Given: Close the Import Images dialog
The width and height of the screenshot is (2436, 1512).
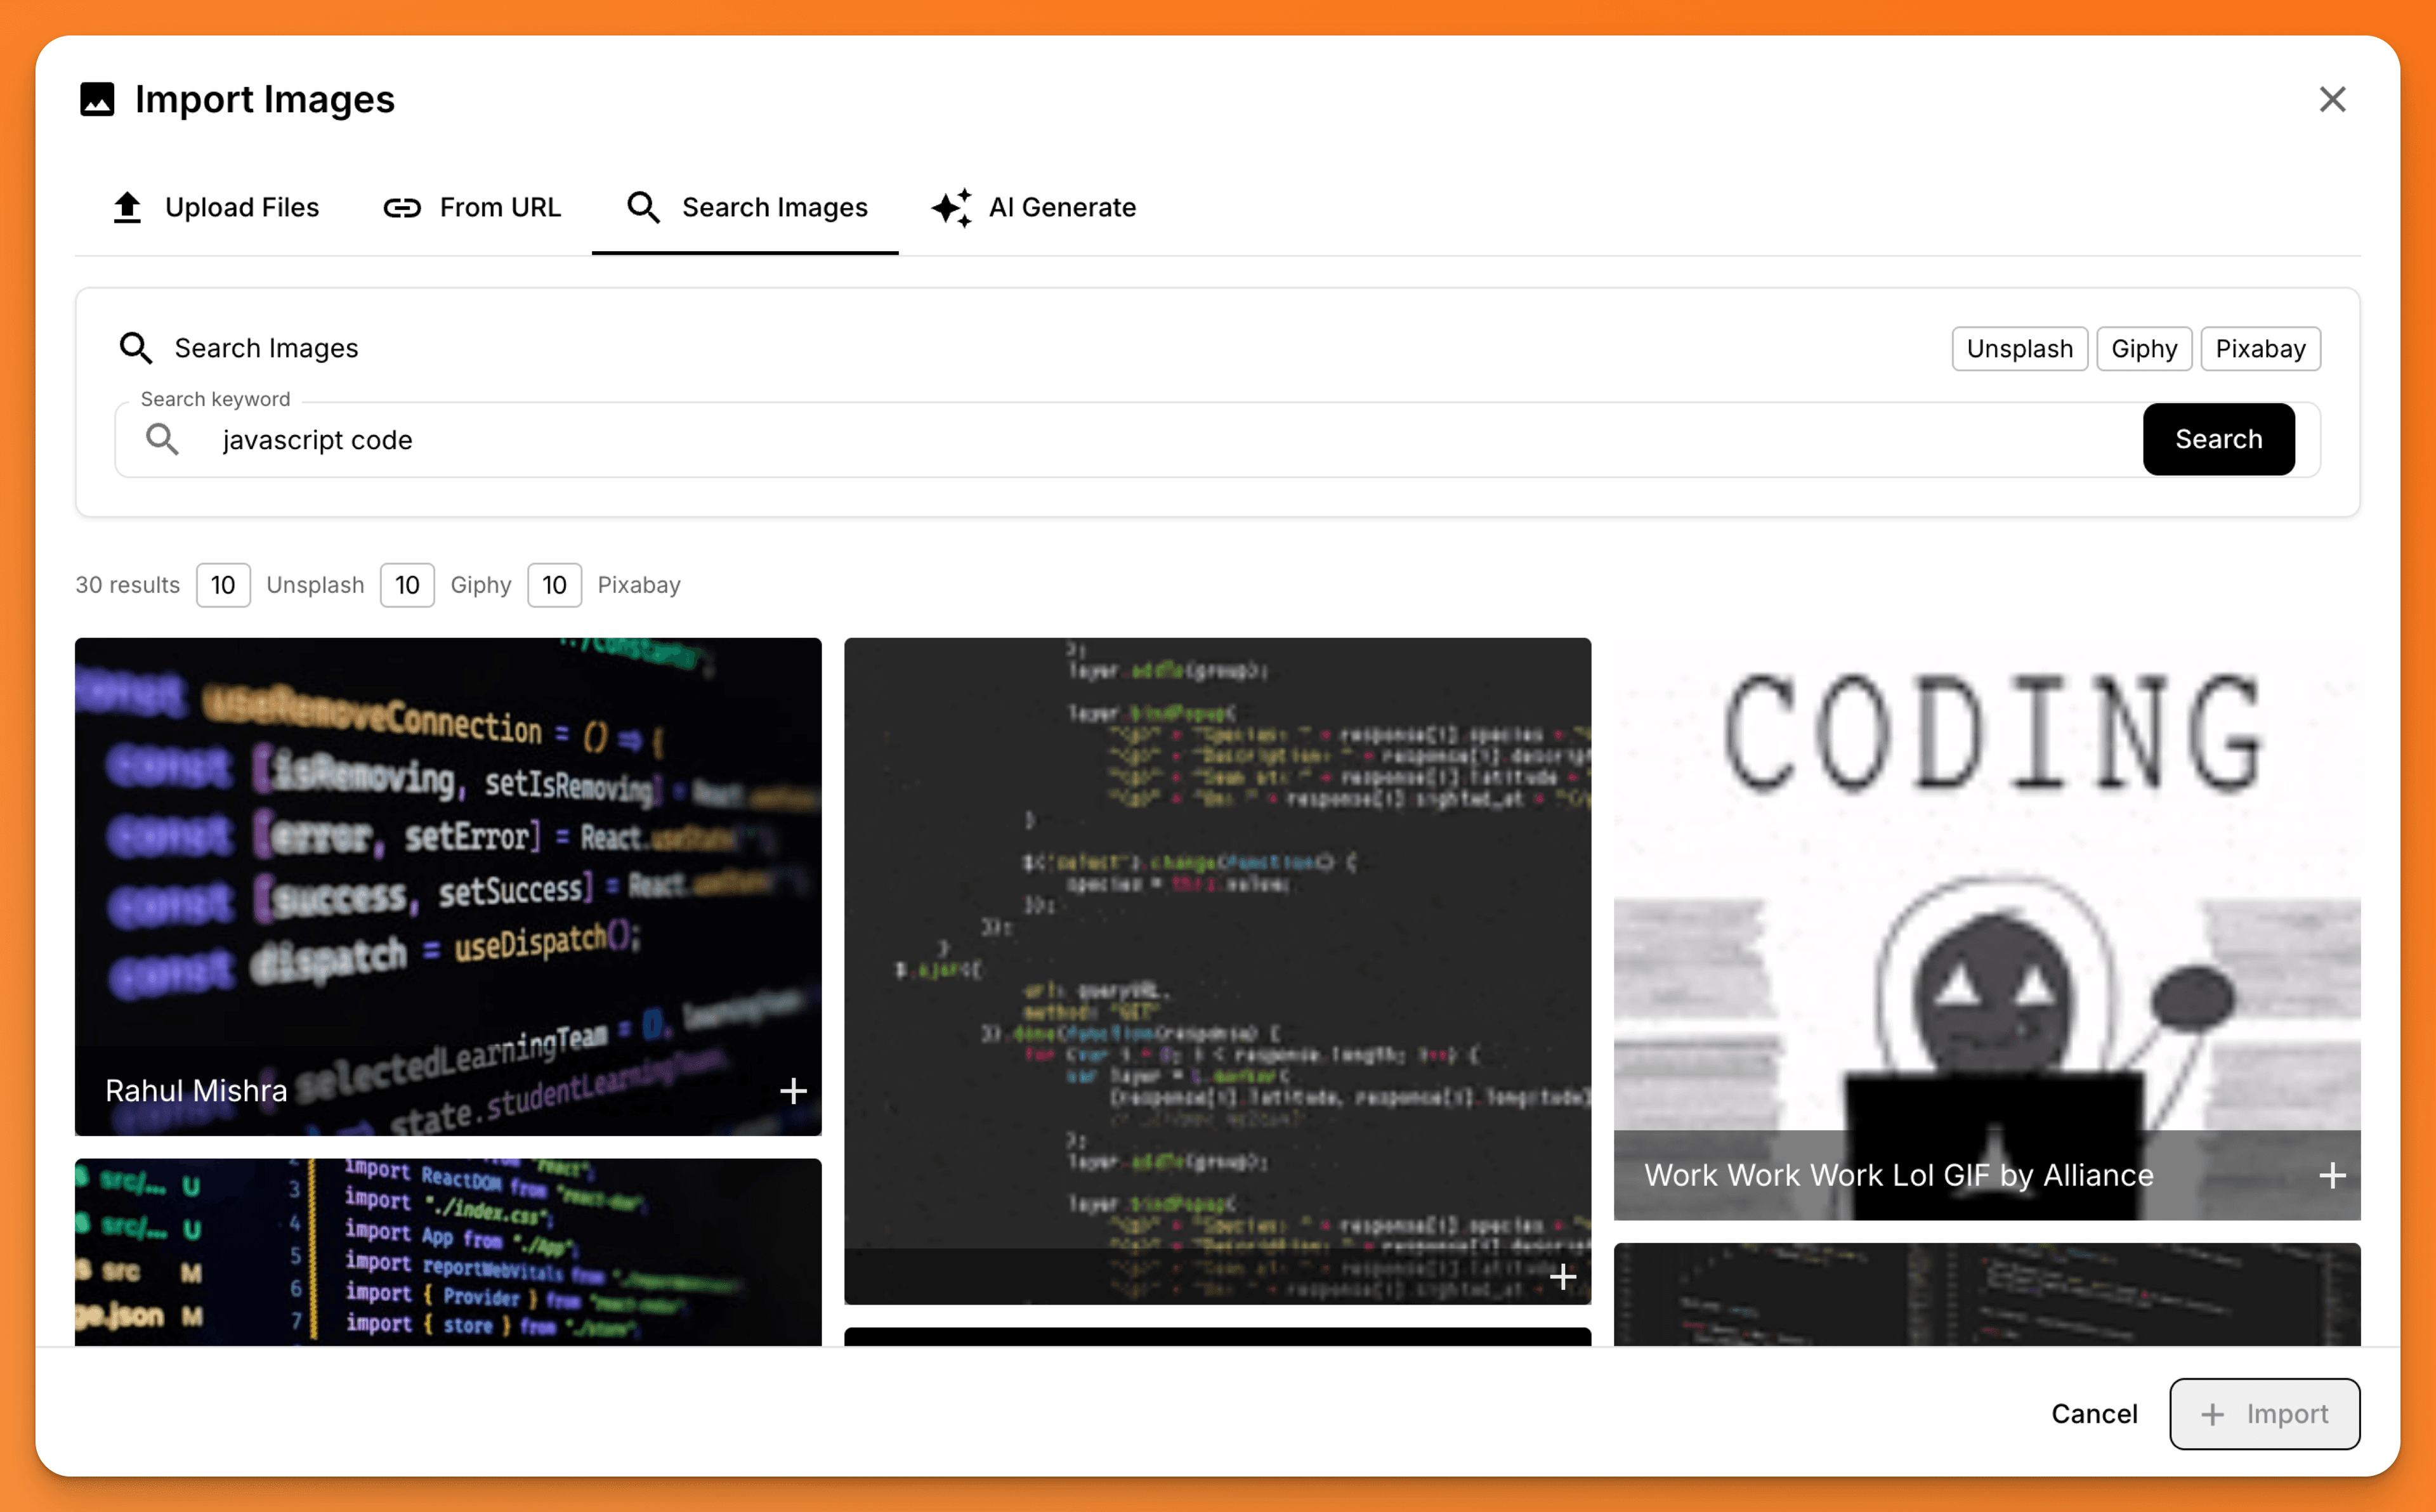Looking at the screenshot, I should point(2331,99).
